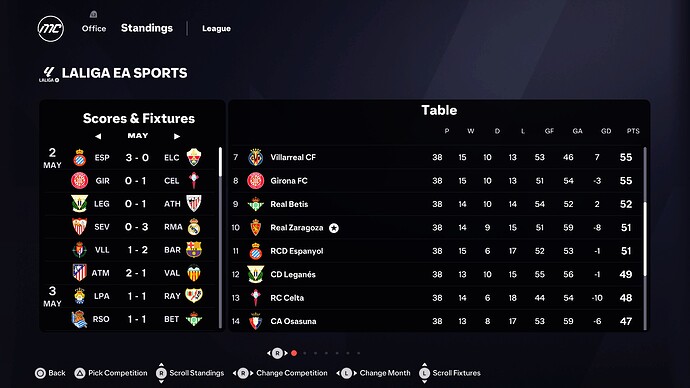Click the FC Barcelona crest in fixtures
Screen dimensions: 690x388
point(194,250)
